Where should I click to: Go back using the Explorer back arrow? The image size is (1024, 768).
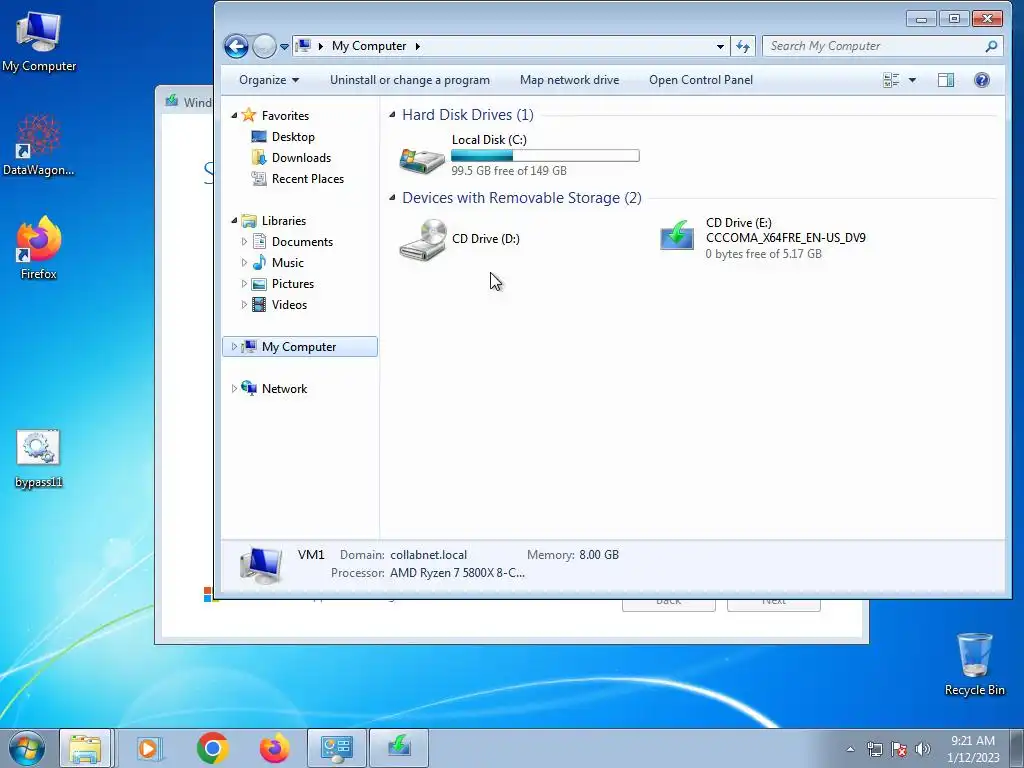(x=236, y=46)
